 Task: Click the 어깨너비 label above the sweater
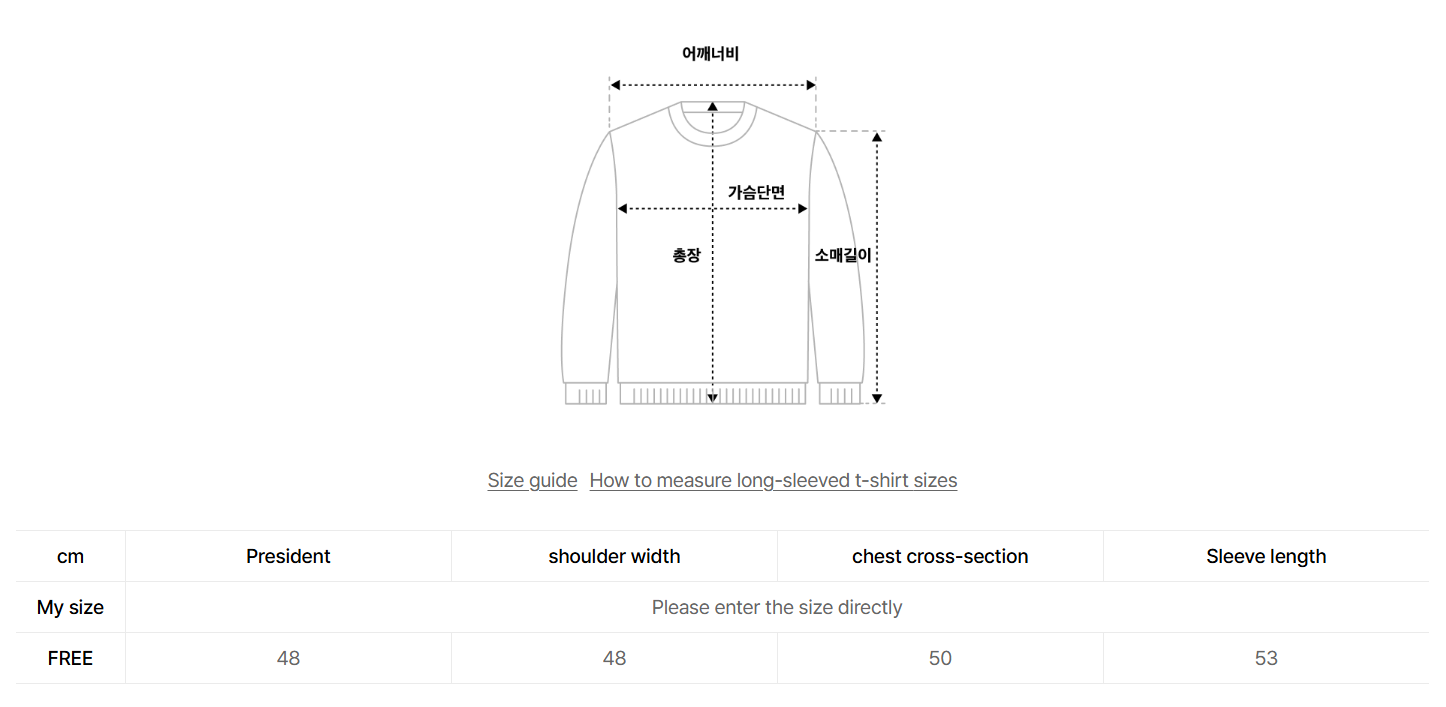coord(710,54)
